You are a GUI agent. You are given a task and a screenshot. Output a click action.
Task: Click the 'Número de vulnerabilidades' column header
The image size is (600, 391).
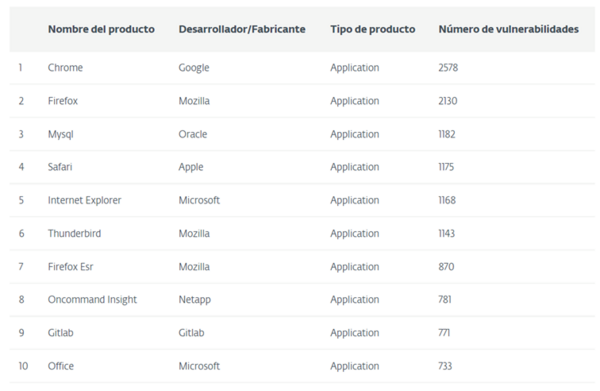point(509,29)
